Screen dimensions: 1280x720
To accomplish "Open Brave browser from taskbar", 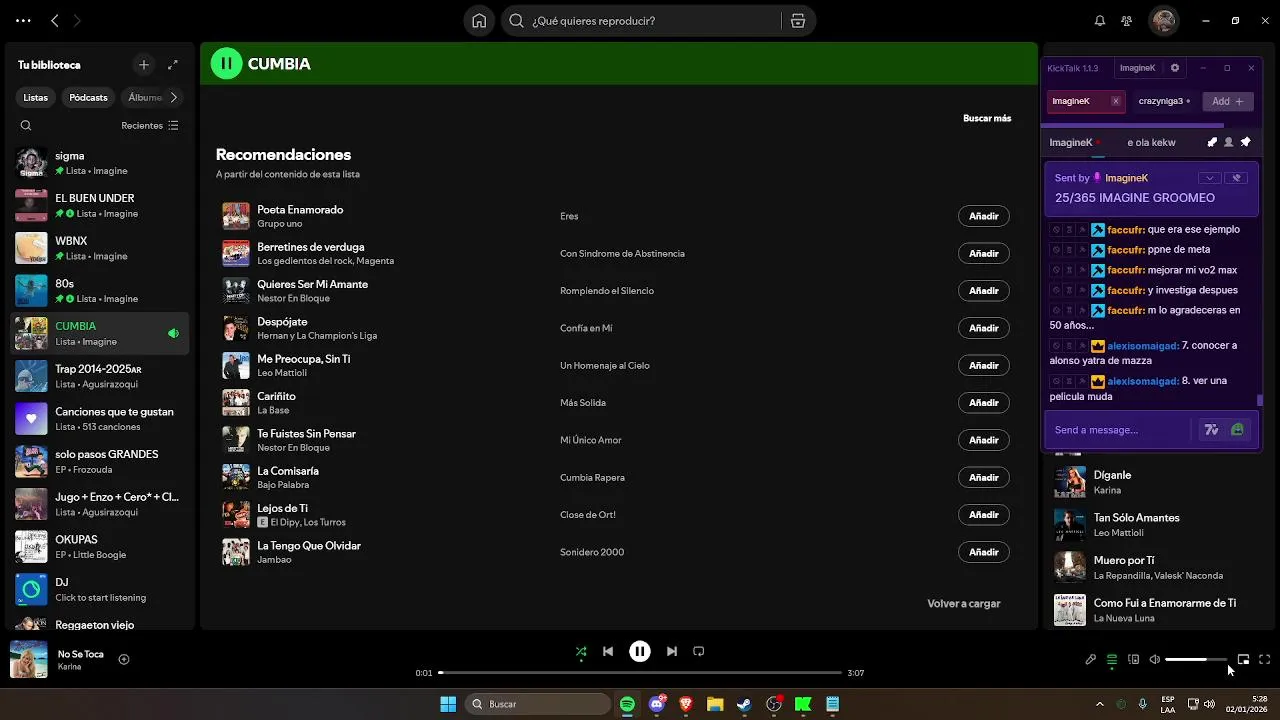I will pos(686,704).
